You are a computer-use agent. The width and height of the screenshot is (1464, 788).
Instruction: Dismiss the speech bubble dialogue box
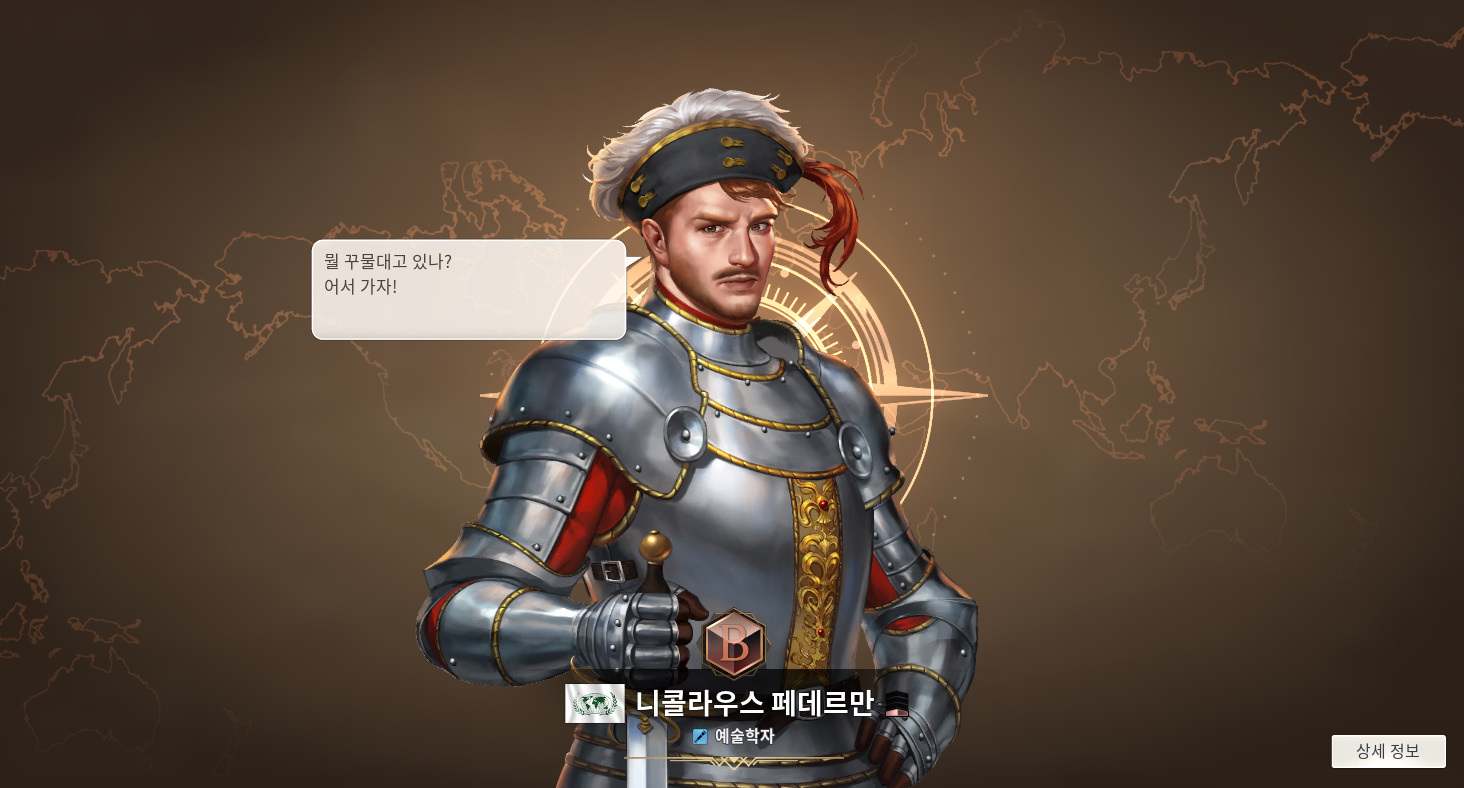point(469,290)
